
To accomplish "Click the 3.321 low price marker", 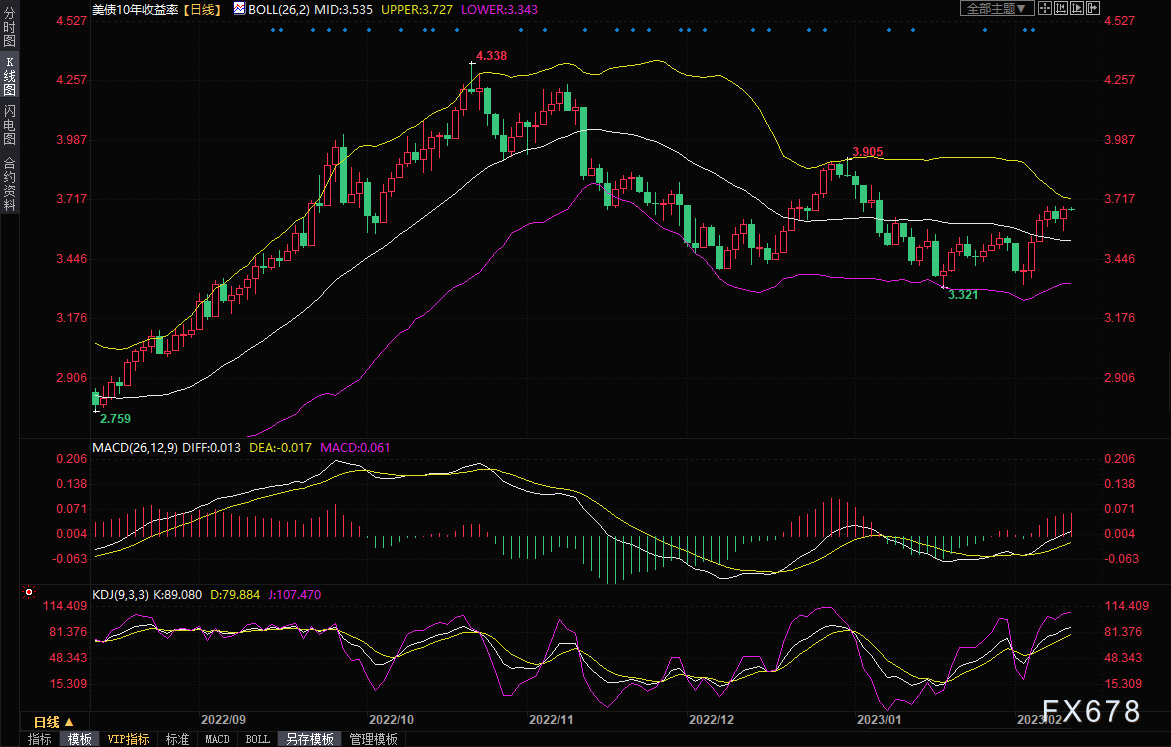I will (x=963, y=294).
